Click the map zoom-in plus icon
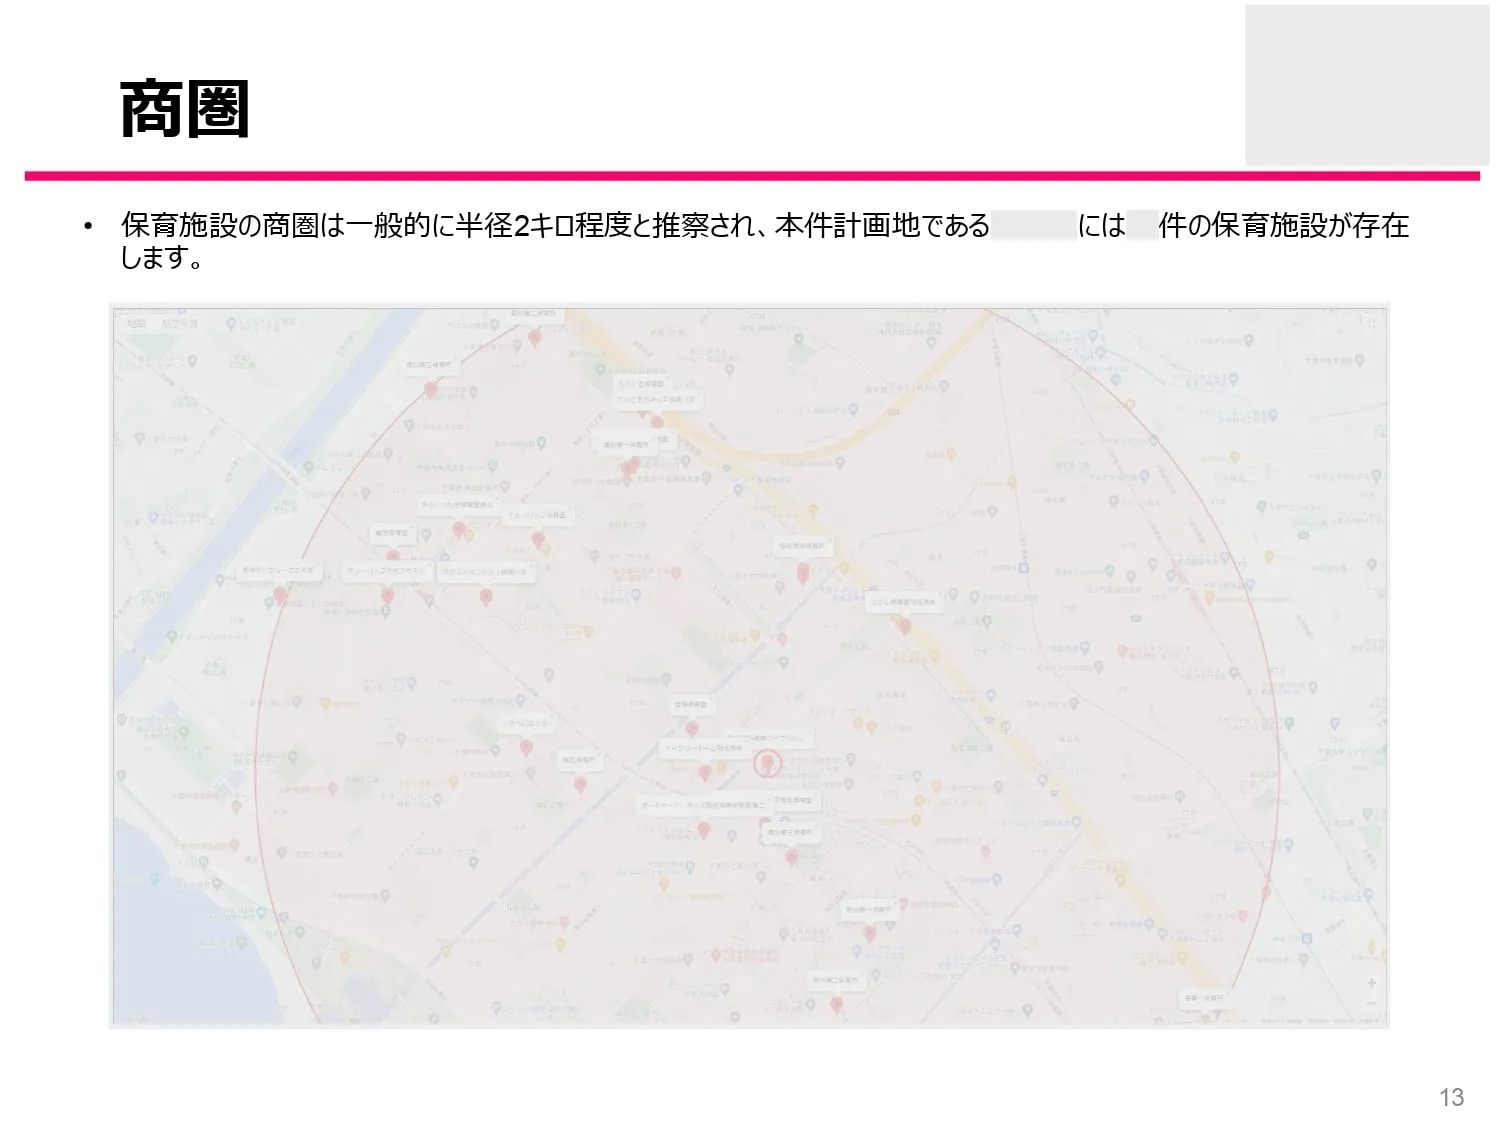The width and height of the screenshot is (1500, 1125). [x=1372, y=983]
